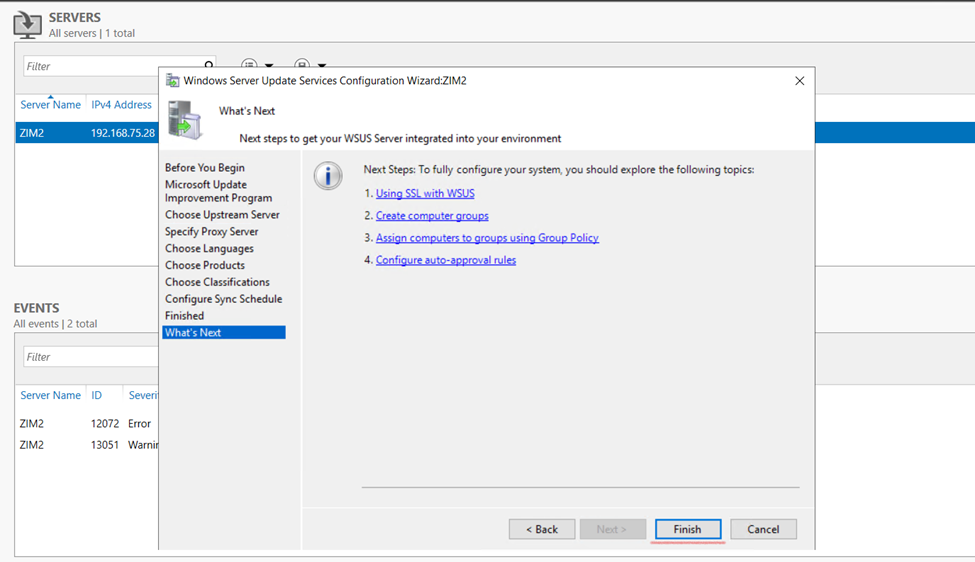Go back with the Back button
The width and height of the screenshot is (975, 562).
[x=542, y=529]
